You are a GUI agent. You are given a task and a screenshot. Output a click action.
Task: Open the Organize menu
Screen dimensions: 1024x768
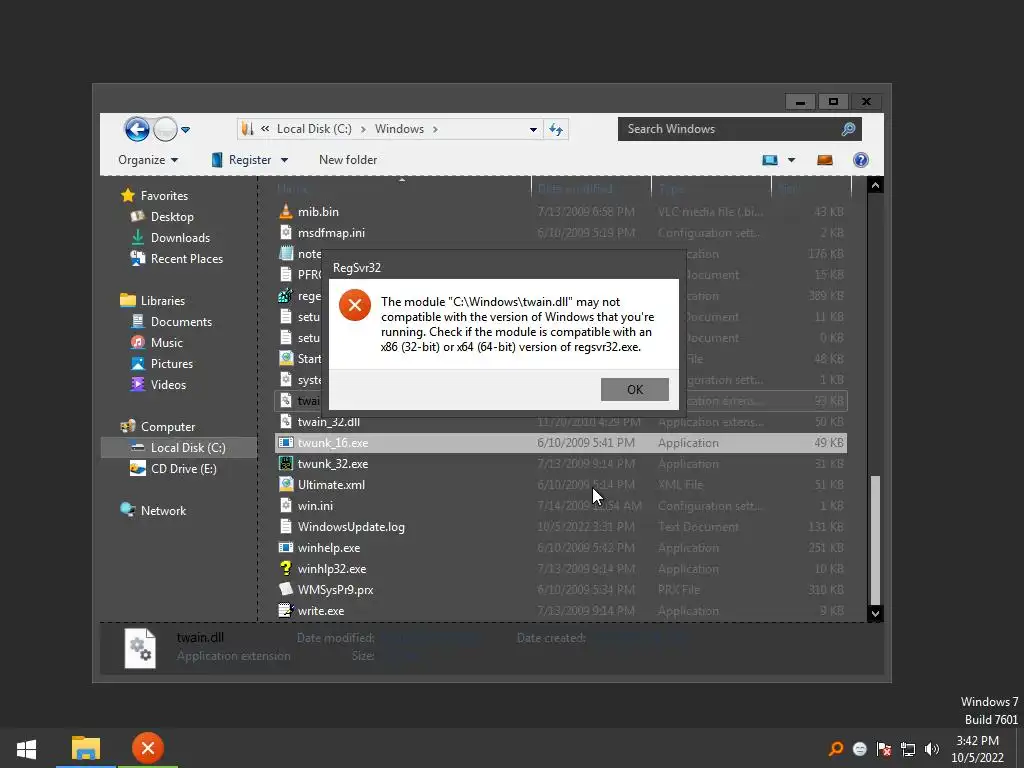point(148,160)
